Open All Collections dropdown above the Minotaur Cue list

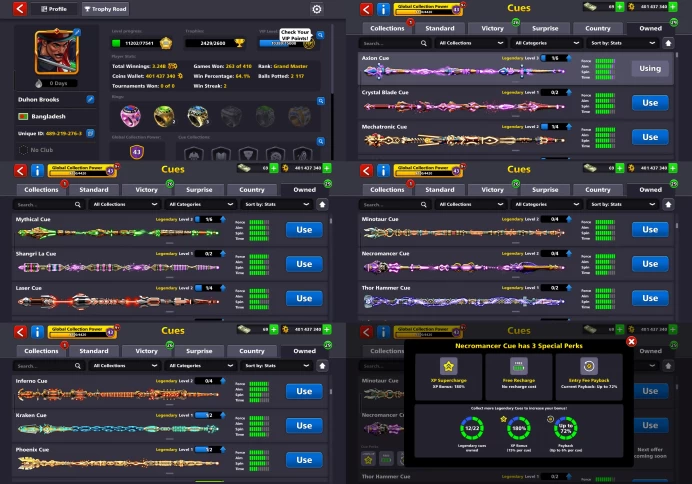click(471, 204)
